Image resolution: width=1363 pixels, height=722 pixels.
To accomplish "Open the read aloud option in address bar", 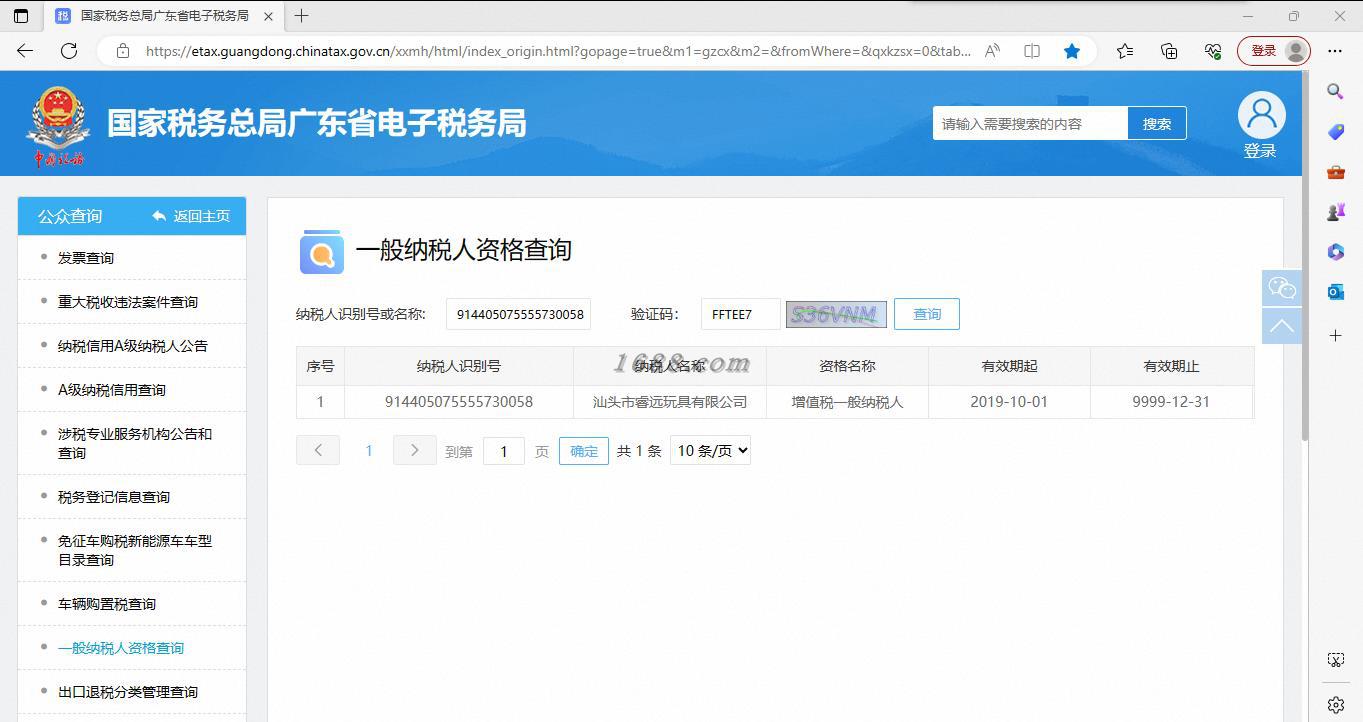I will [992, 51].
